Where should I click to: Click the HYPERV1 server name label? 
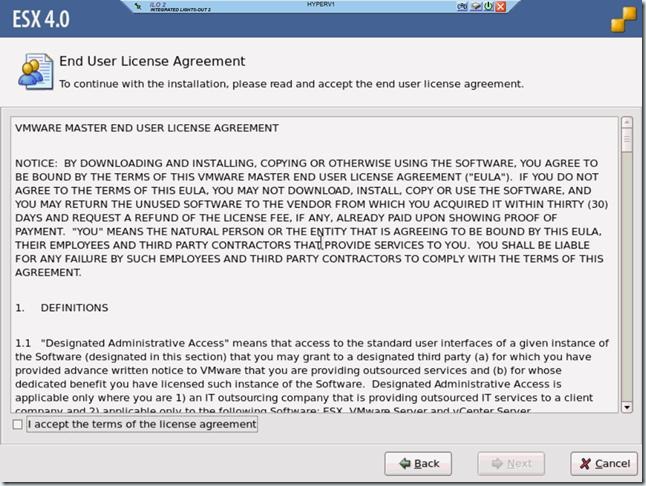pos(321,4)
